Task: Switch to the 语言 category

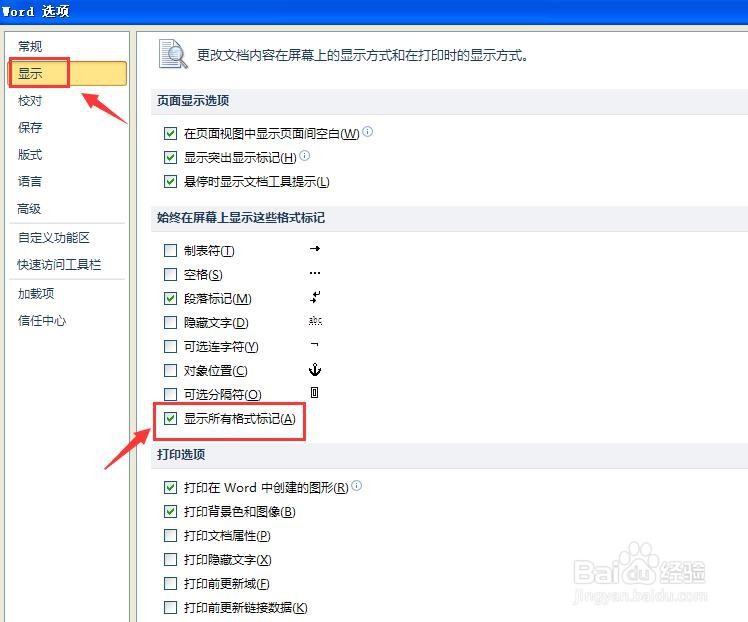Action: click(30, 181)
